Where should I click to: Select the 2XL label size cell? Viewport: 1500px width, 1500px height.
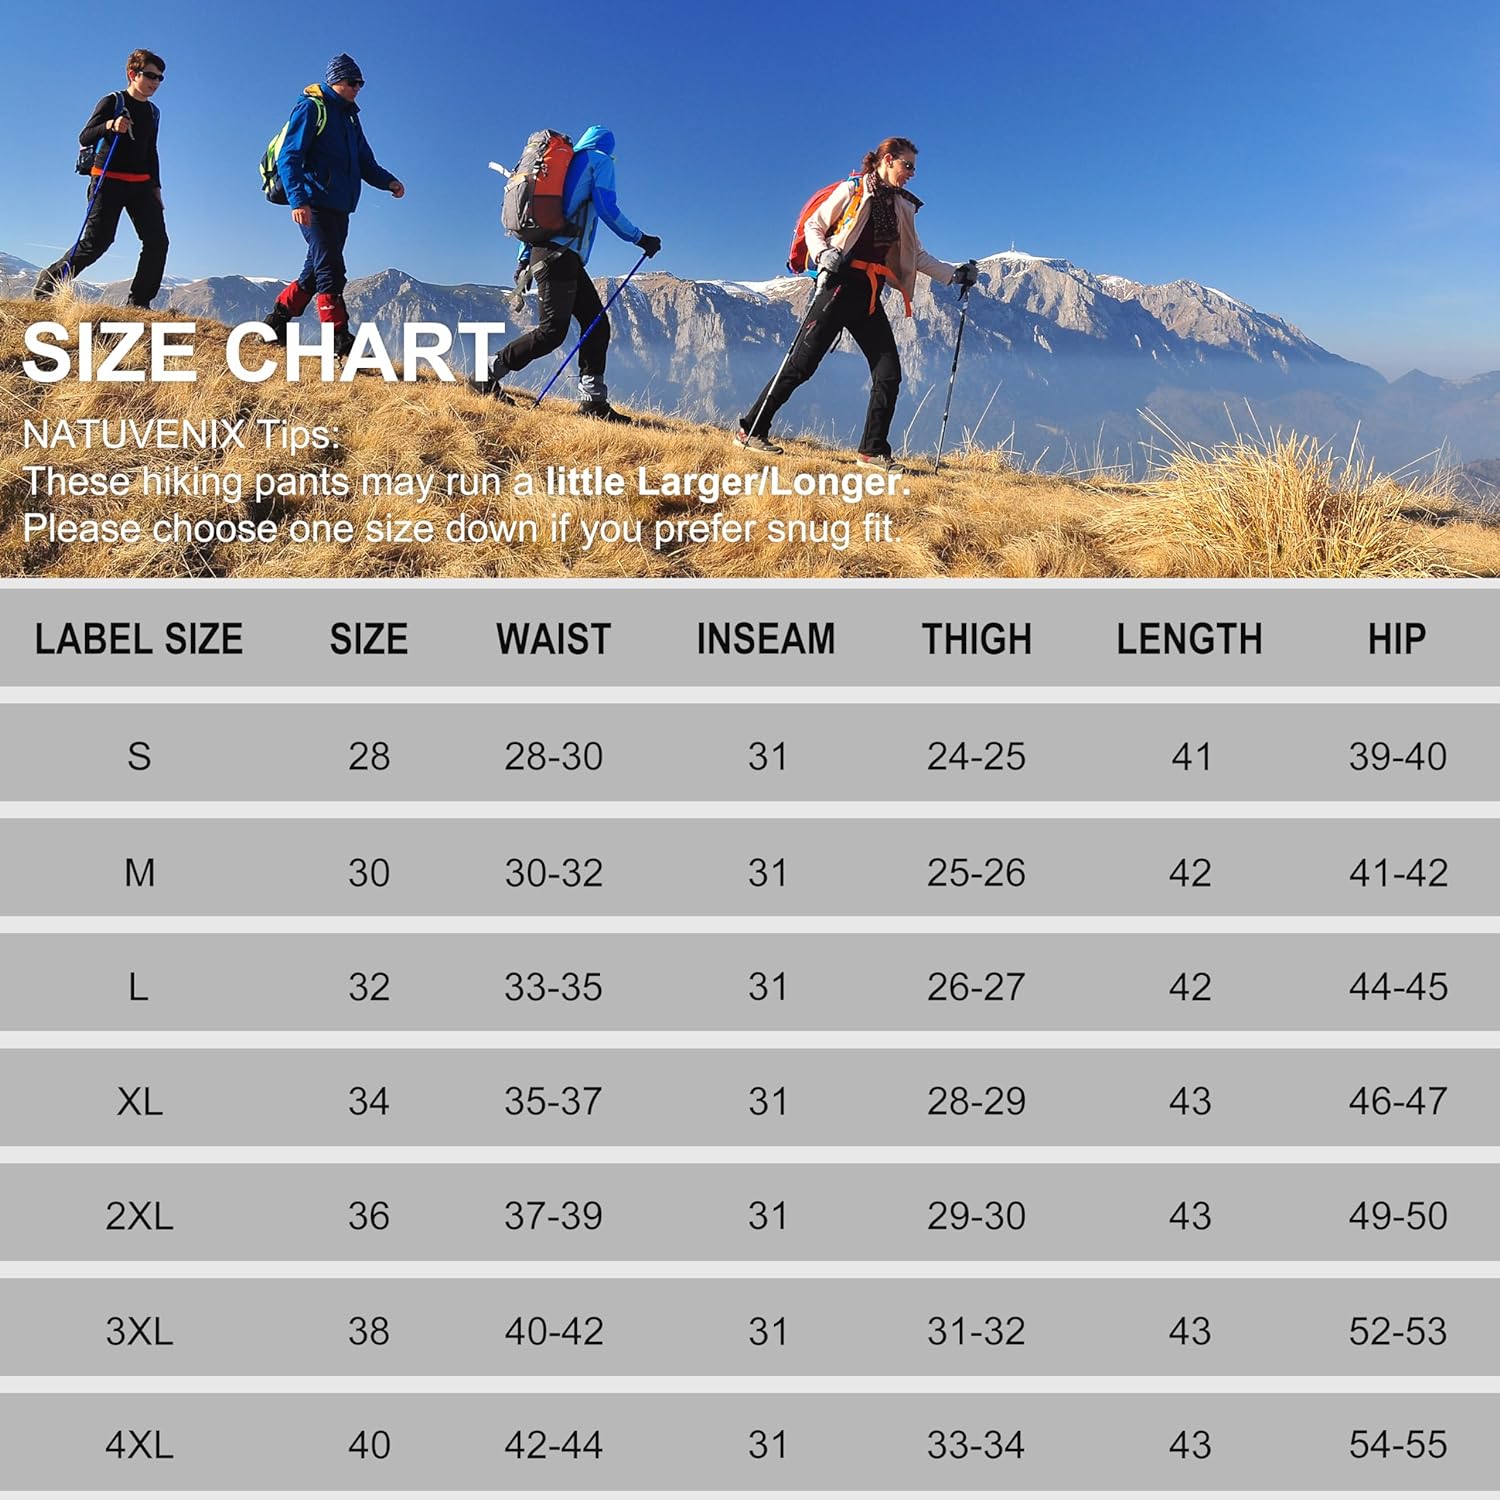click(139, 1216)
